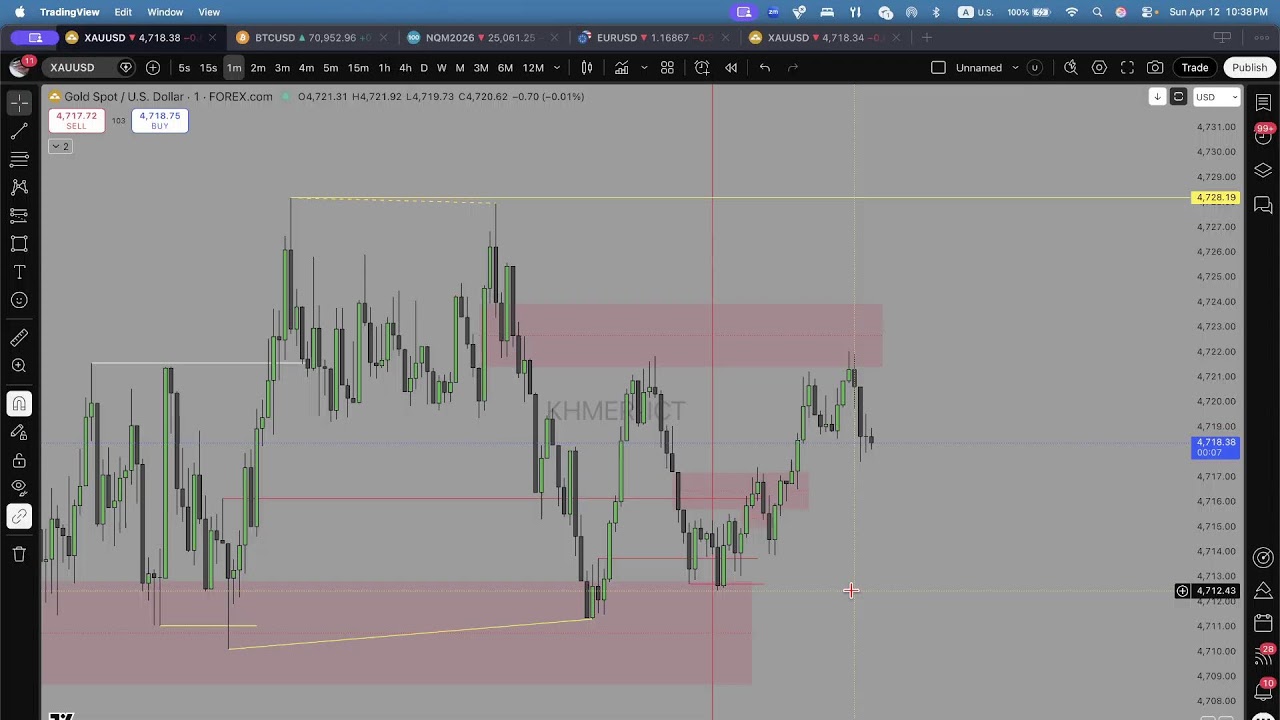The width and height of the screenshot is (1280, 720).
Task: Toggle magnet mode
Action: (19, 404)
